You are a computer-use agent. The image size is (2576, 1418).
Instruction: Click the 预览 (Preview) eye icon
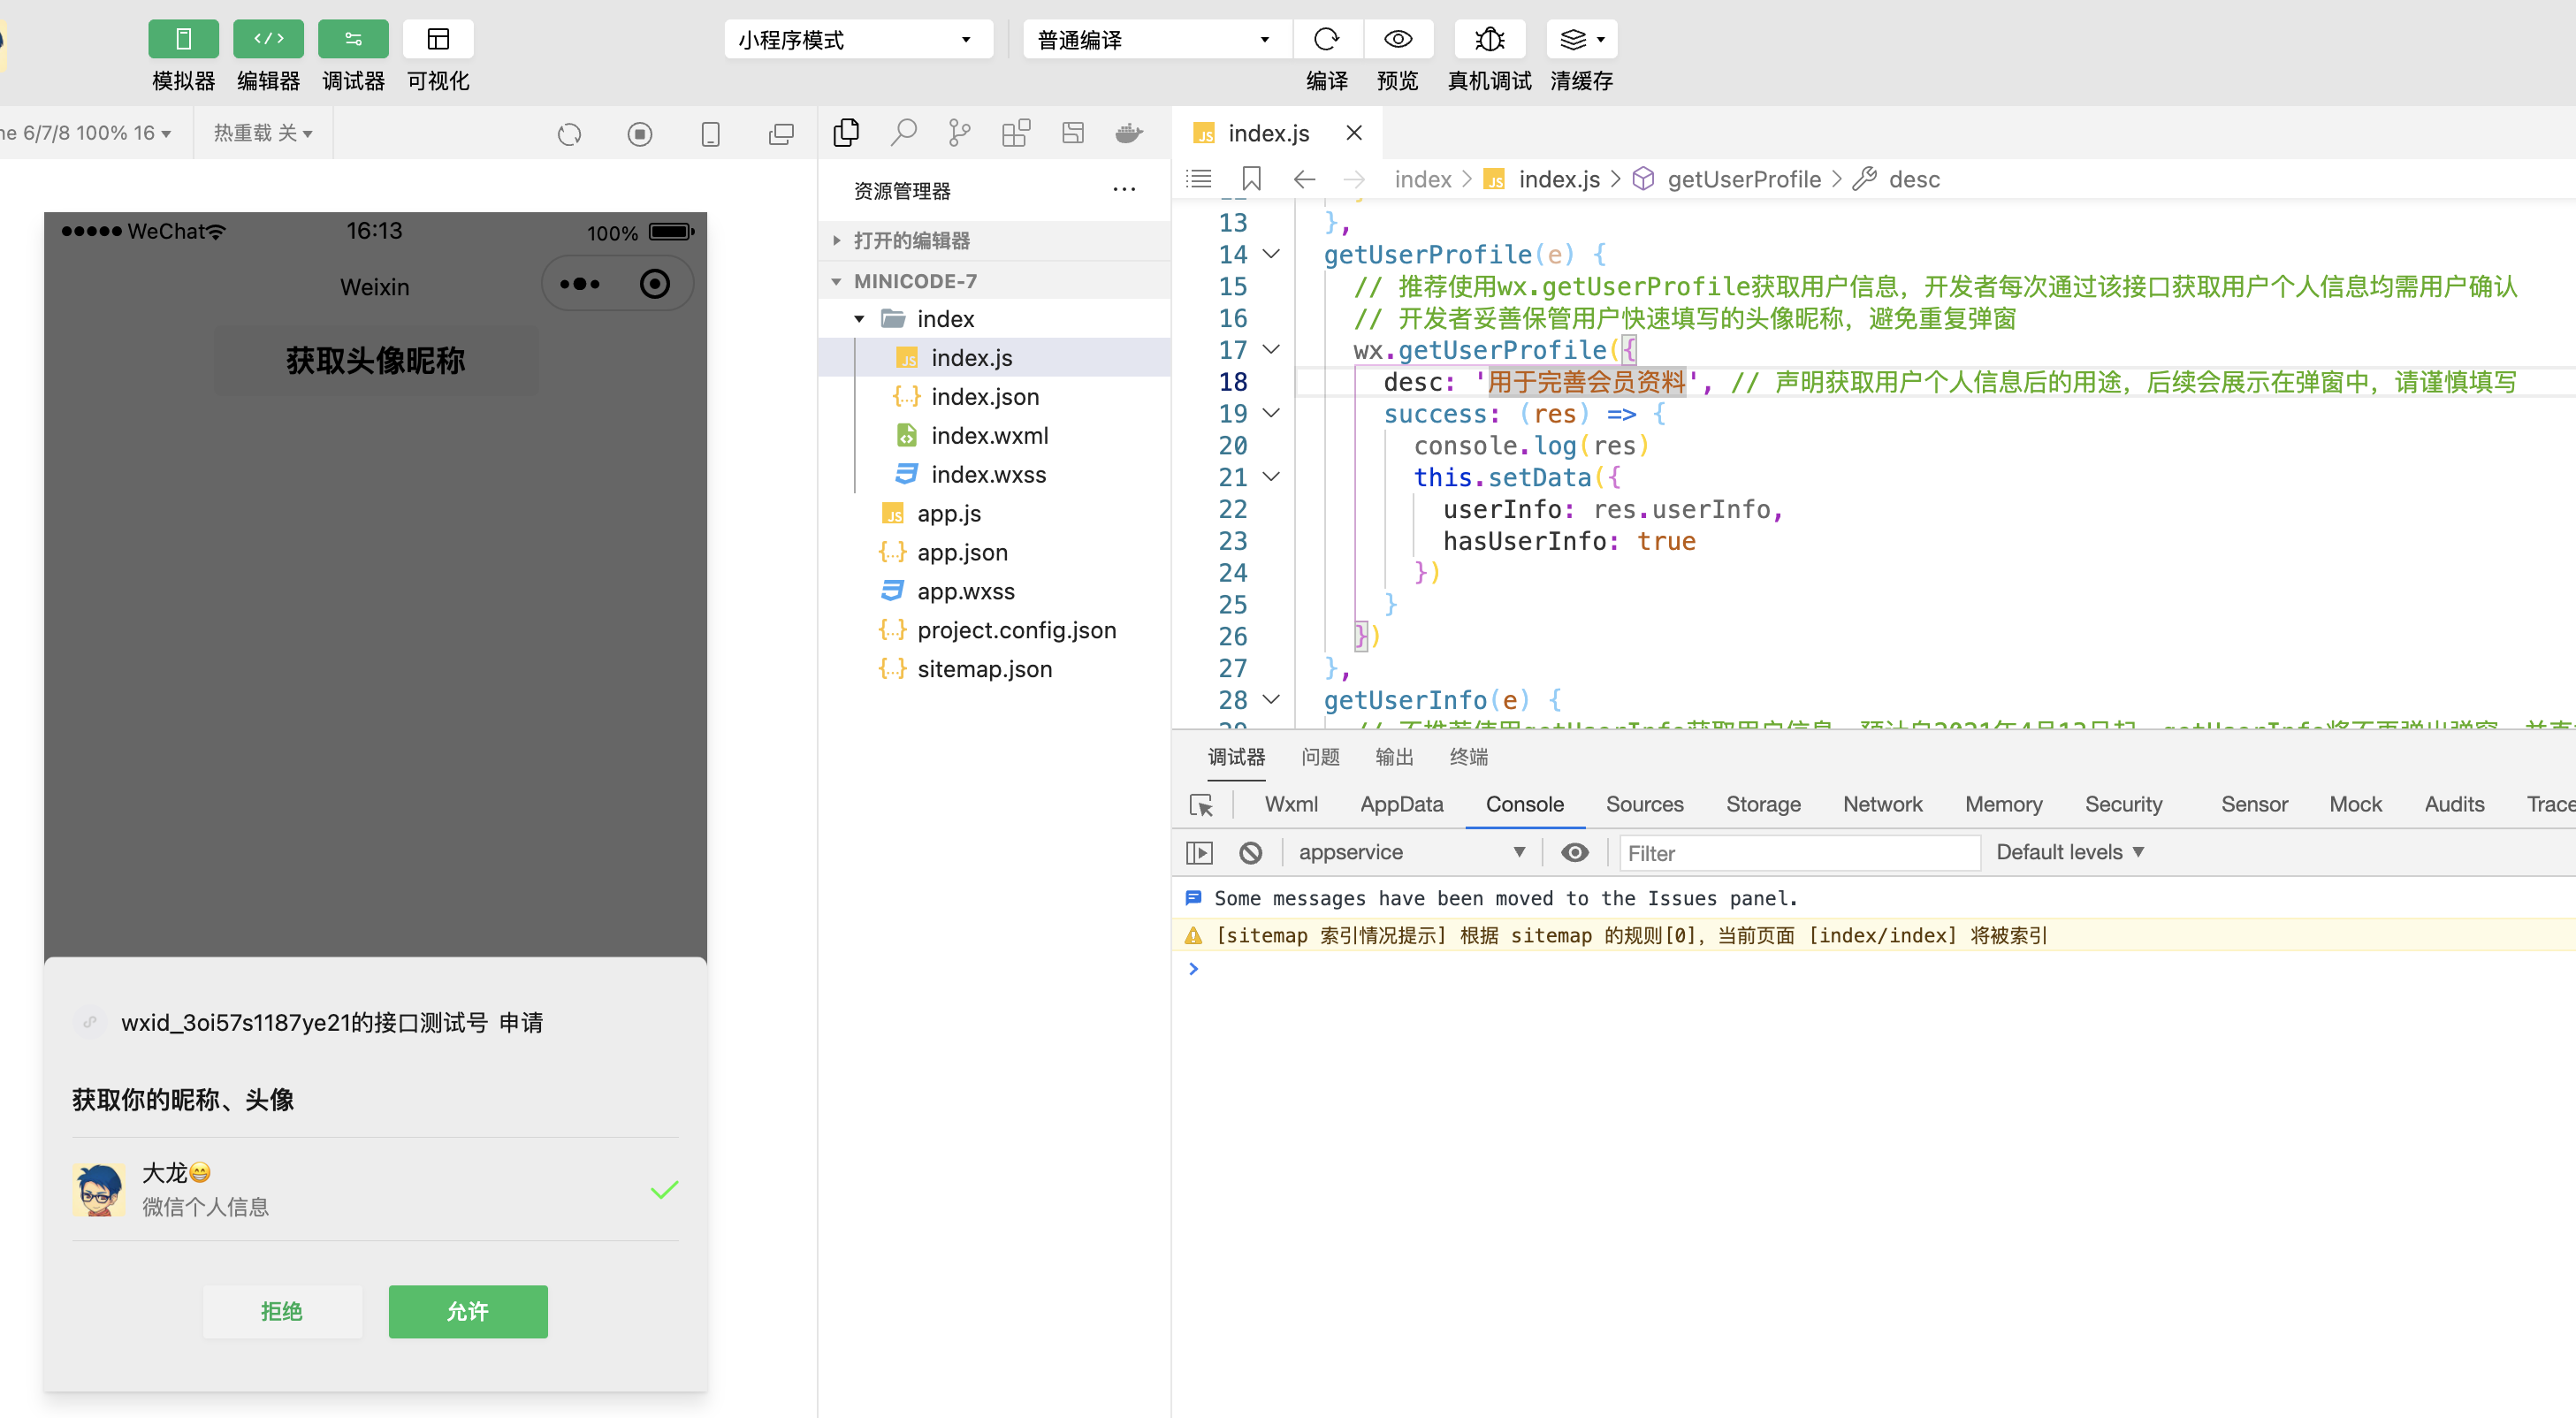click(1396, 38)
